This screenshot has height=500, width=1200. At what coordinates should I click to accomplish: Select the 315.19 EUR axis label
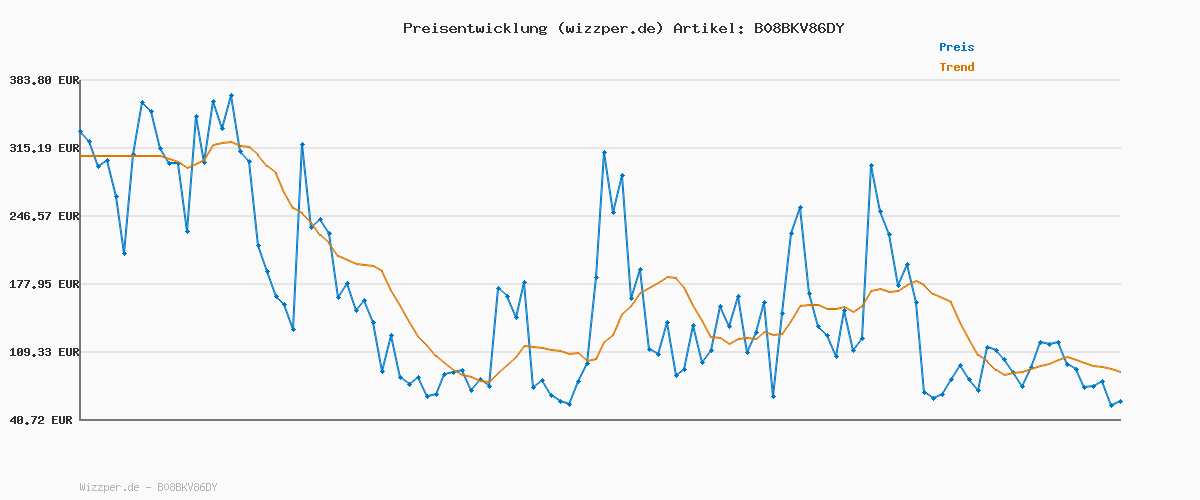pyautogui.click(x=43, y=148)
